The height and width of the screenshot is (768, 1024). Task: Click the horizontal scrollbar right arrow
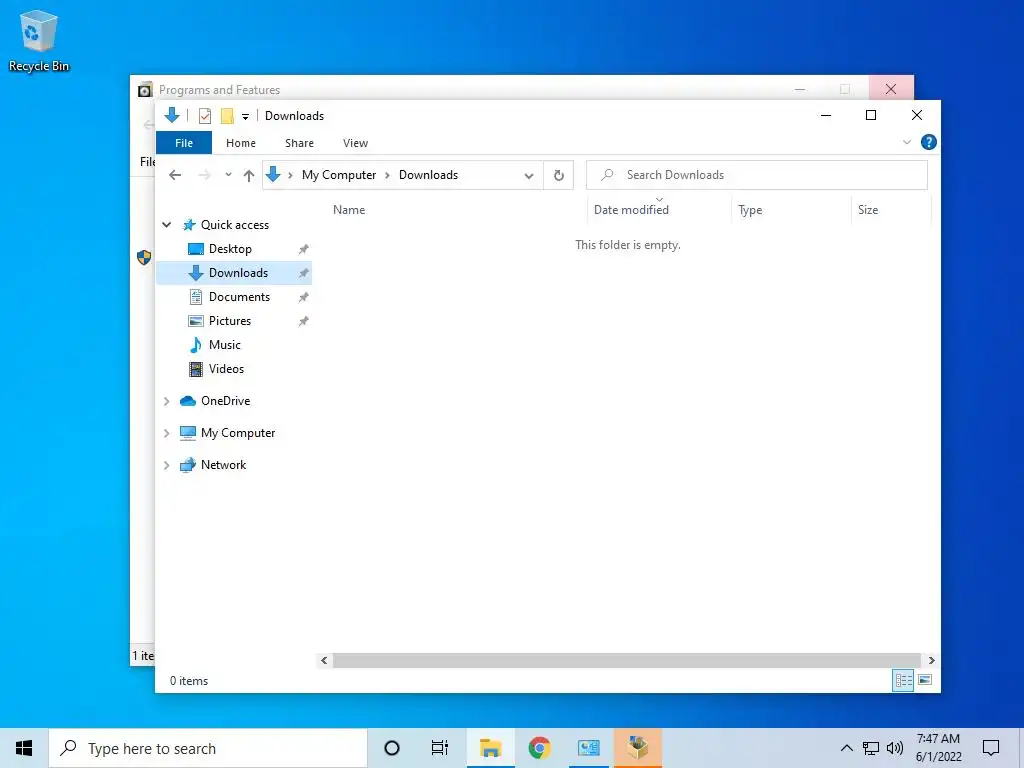931,660
